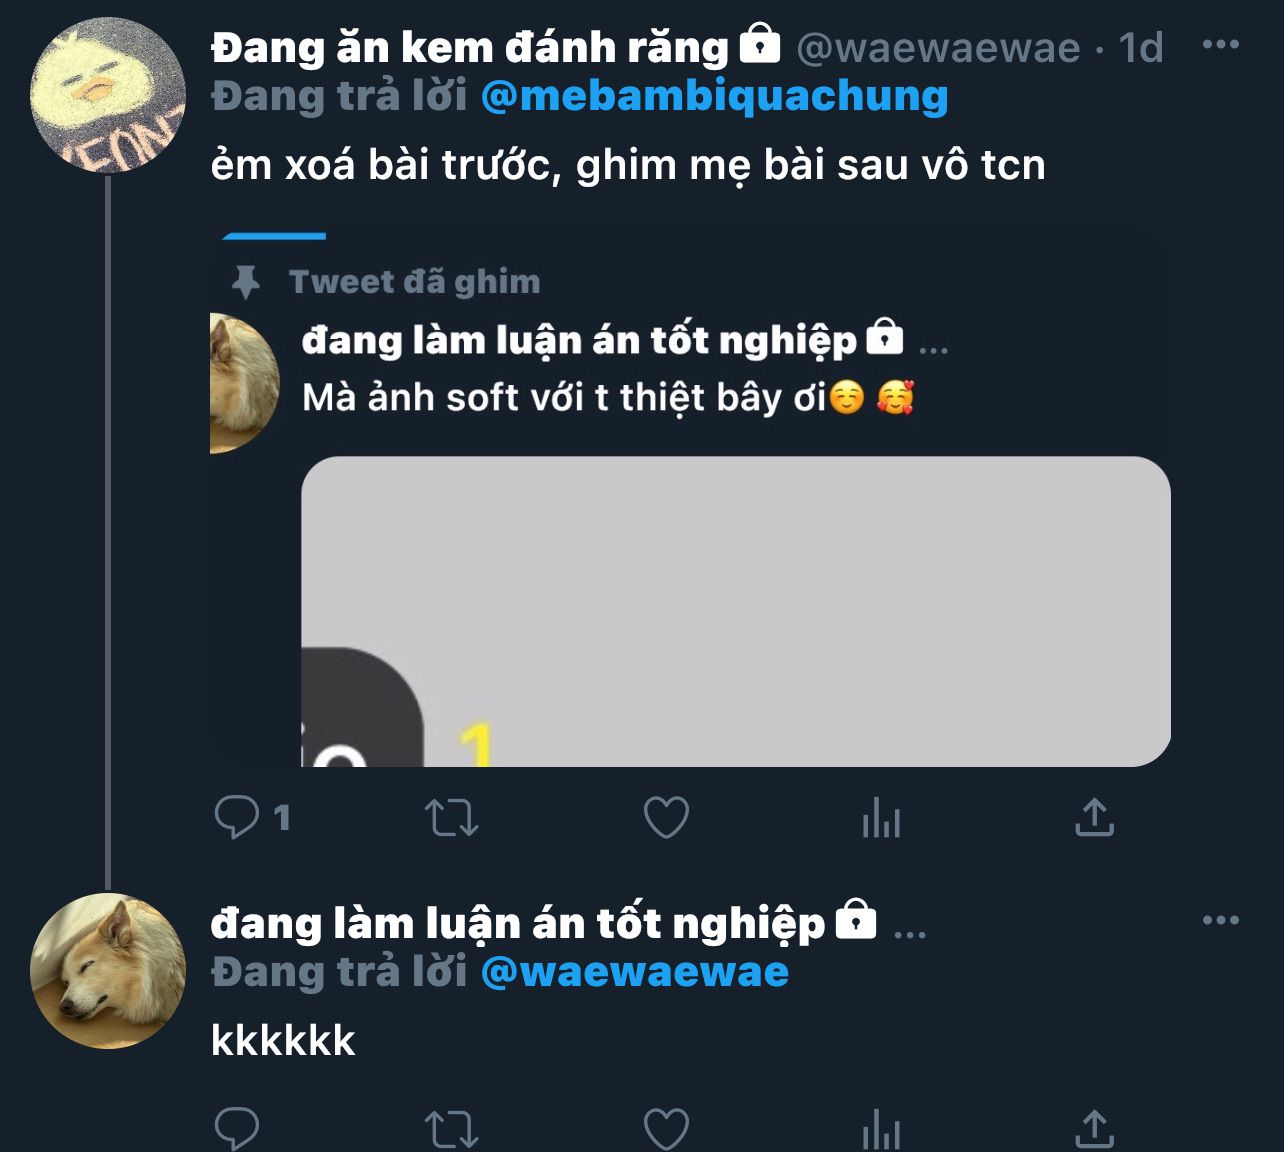Open the @waewaewae mention link
1284x1152 pixels.
[635, 972]
